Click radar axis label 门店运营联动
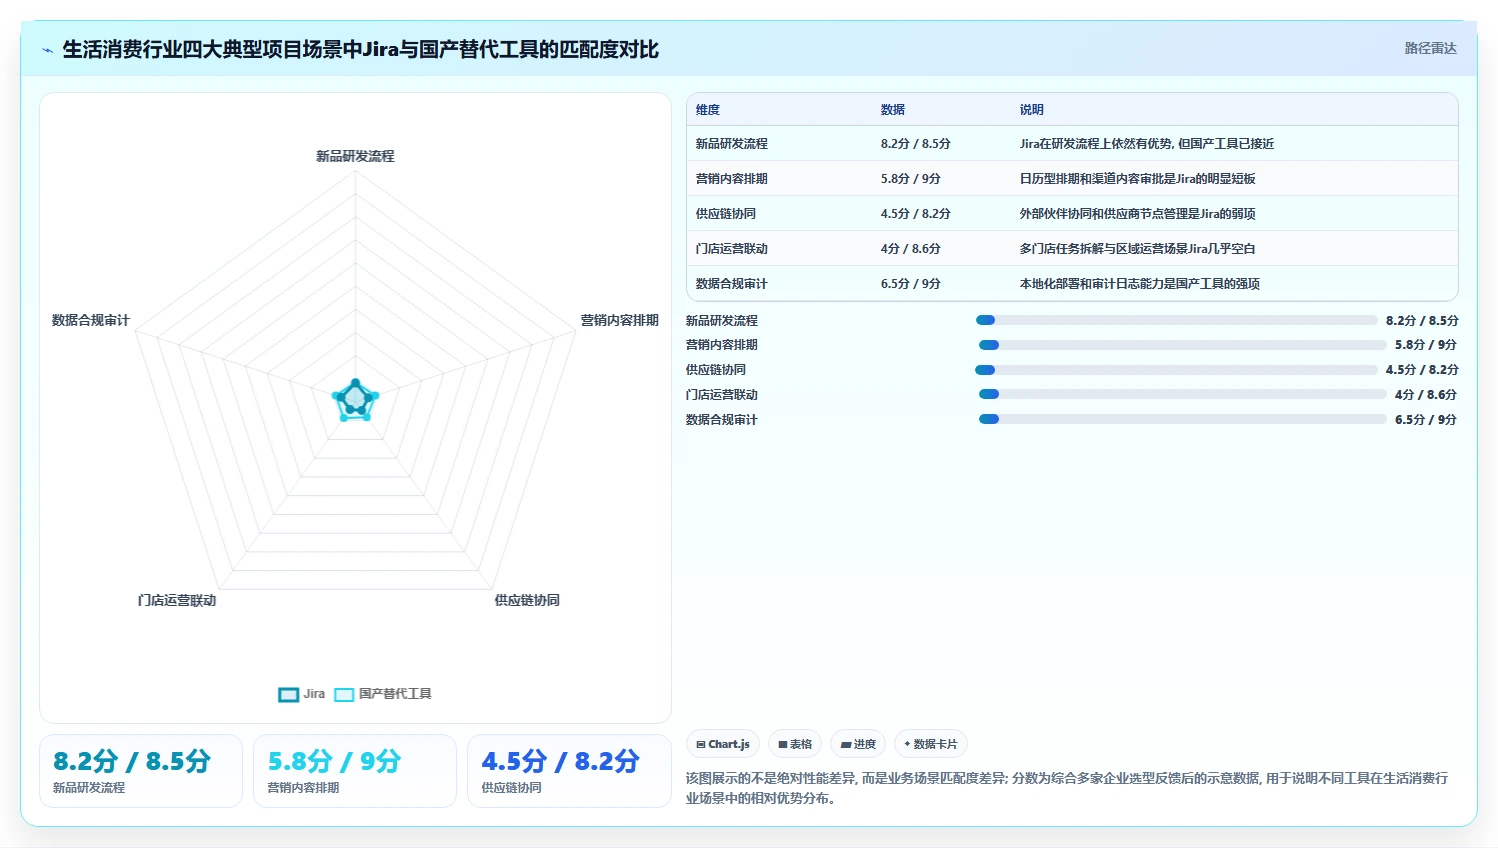 [x=177, y=600]
